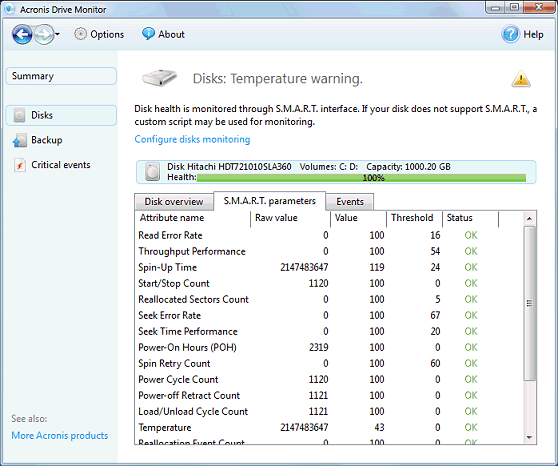The image size is (558, 466).
Task: Select the Temperature attribute row
Action: pos(329,428)
